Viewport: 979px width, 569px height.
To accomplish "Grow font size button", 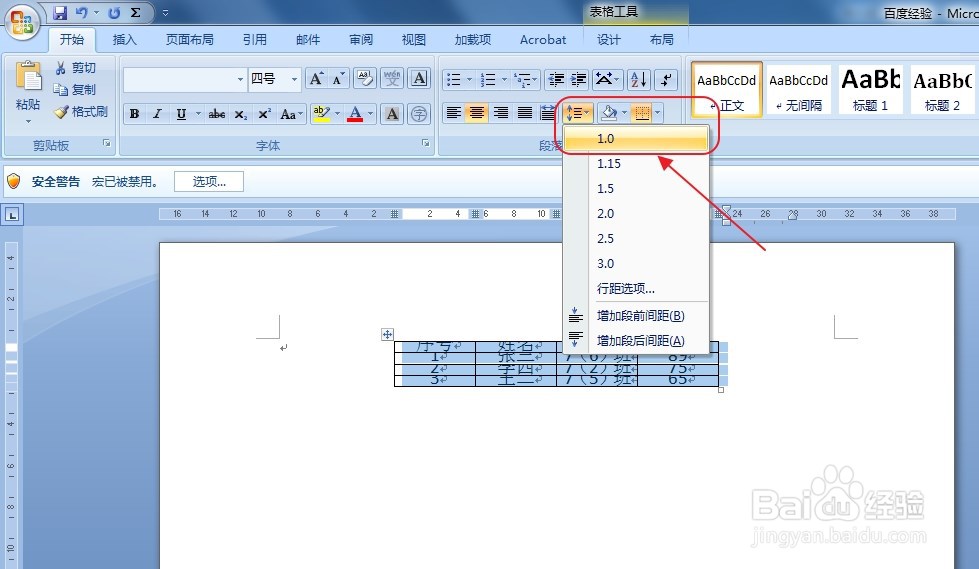I will coord(316,79).
